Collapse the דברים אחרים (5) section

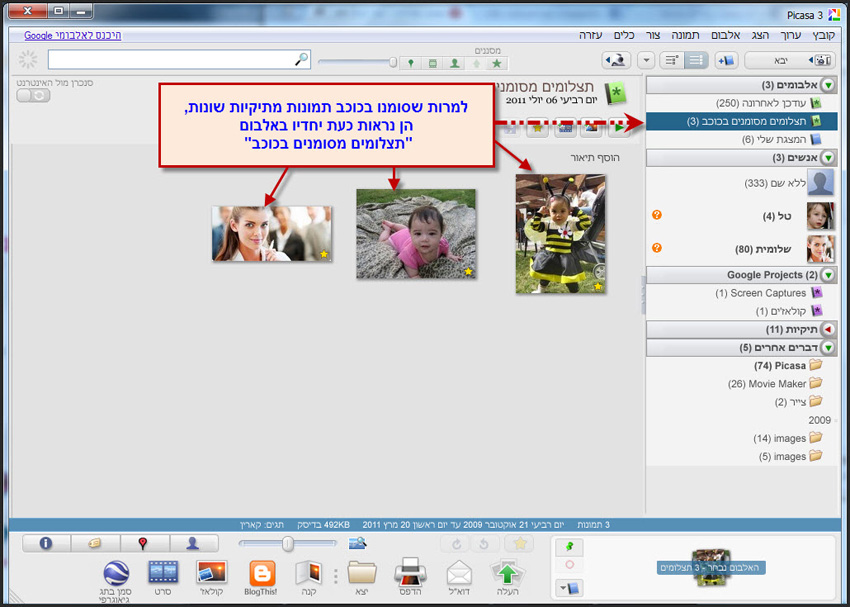(x=828, y=347)
